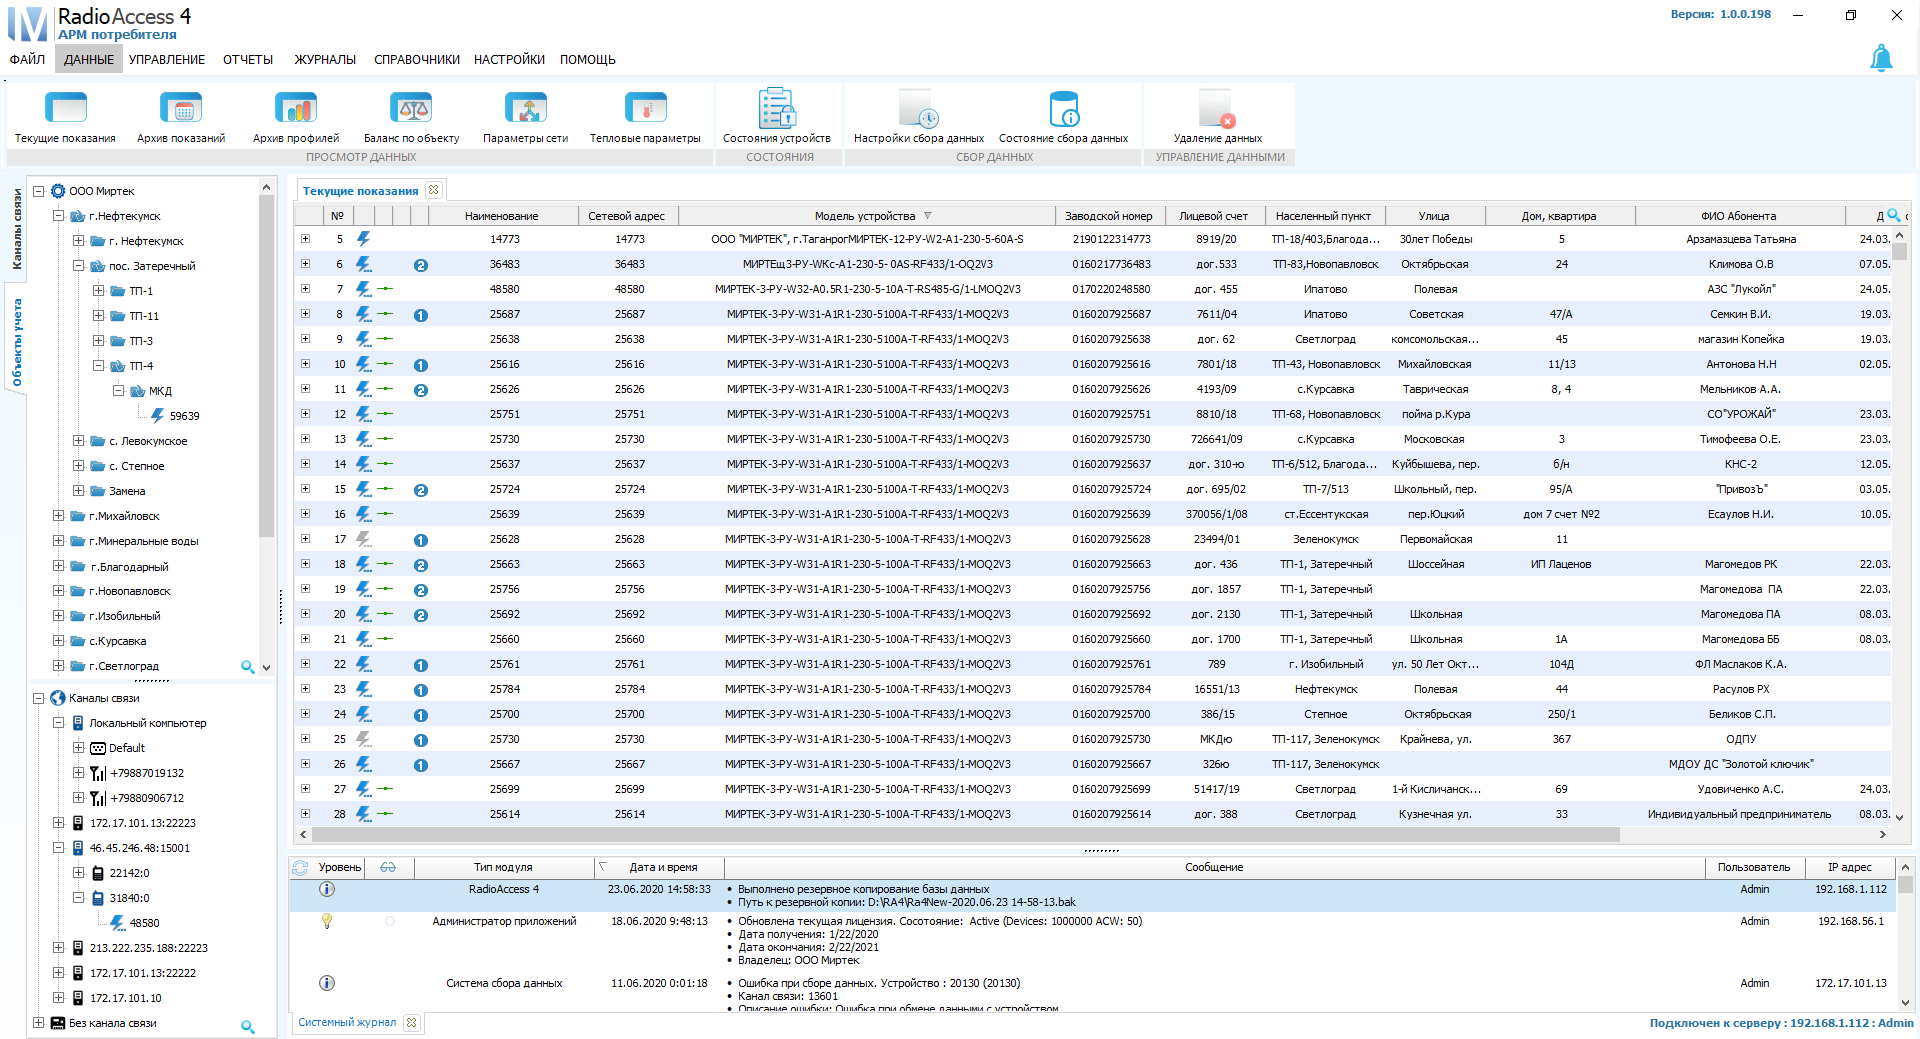Click vertical scrollbar of system journal
Image resolution: width=1920 pixels, height=1039 pixels.
1905,885
